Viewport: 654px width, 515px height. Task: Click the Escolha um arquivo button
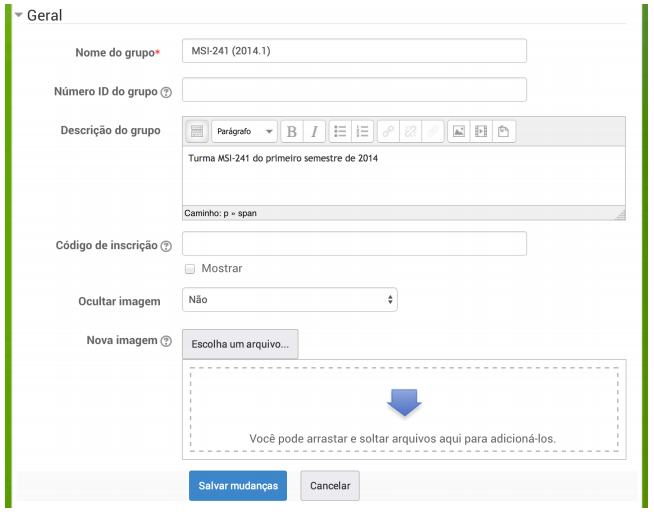coord(240,344)
